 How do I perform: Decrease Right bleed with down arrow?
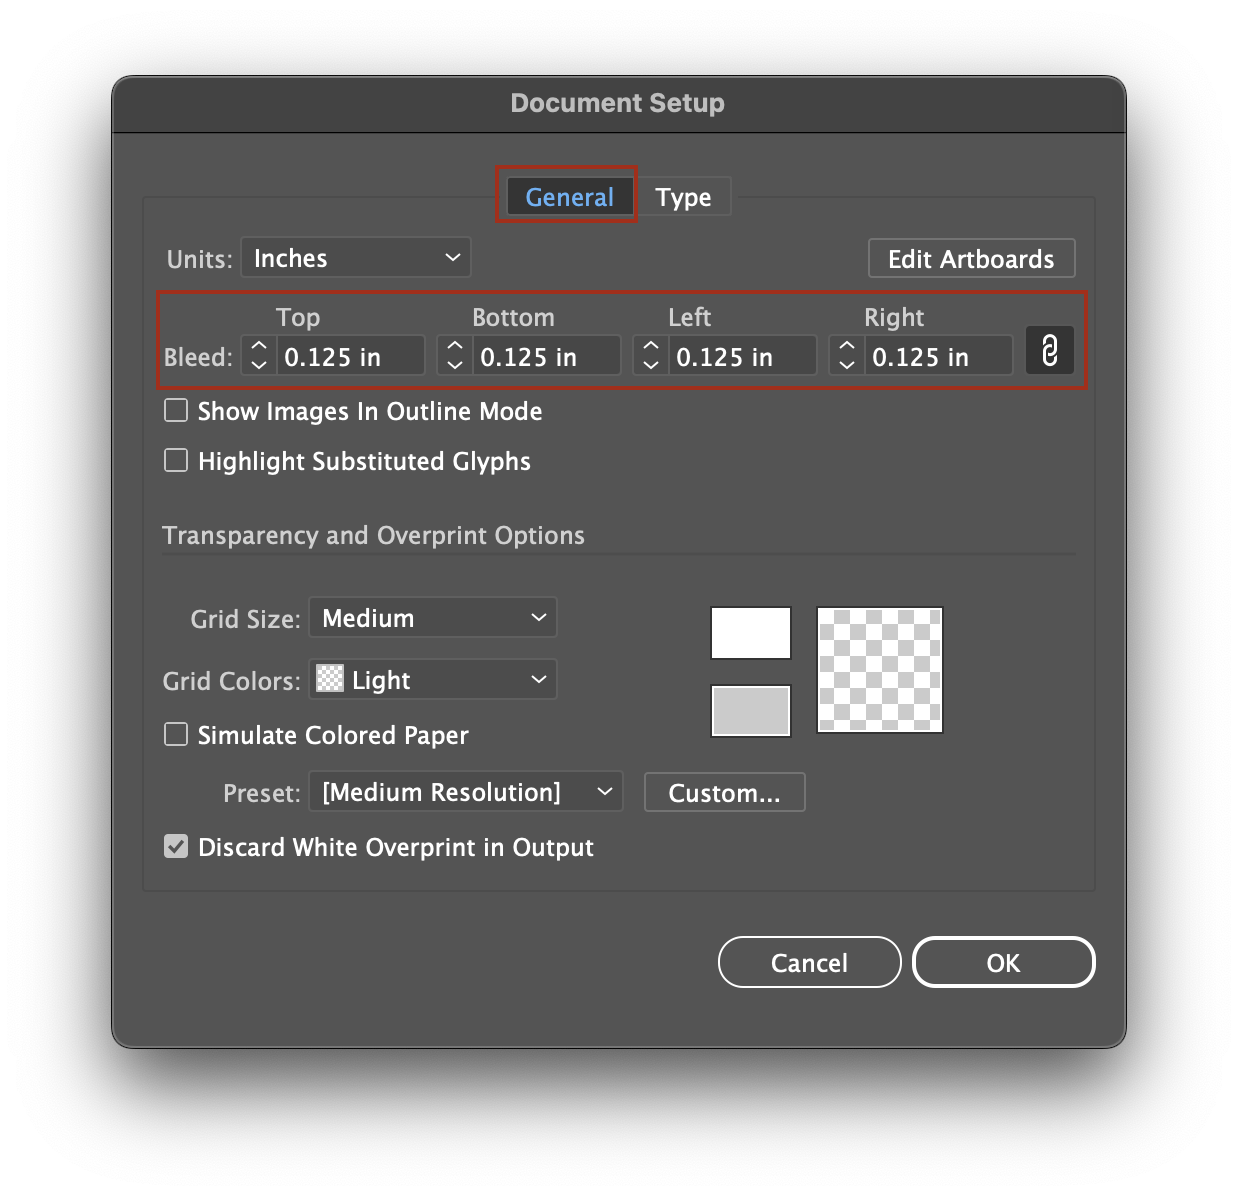coord(847,365)
